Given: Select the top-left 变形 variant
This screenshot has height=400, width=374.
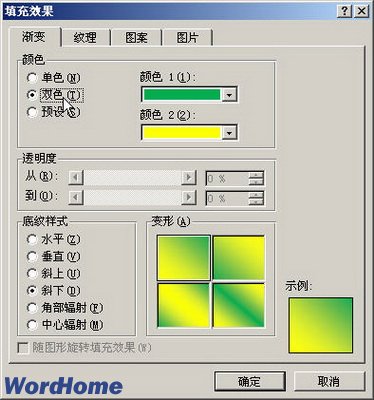Looking at the screenshot, I should click(184, 258).
